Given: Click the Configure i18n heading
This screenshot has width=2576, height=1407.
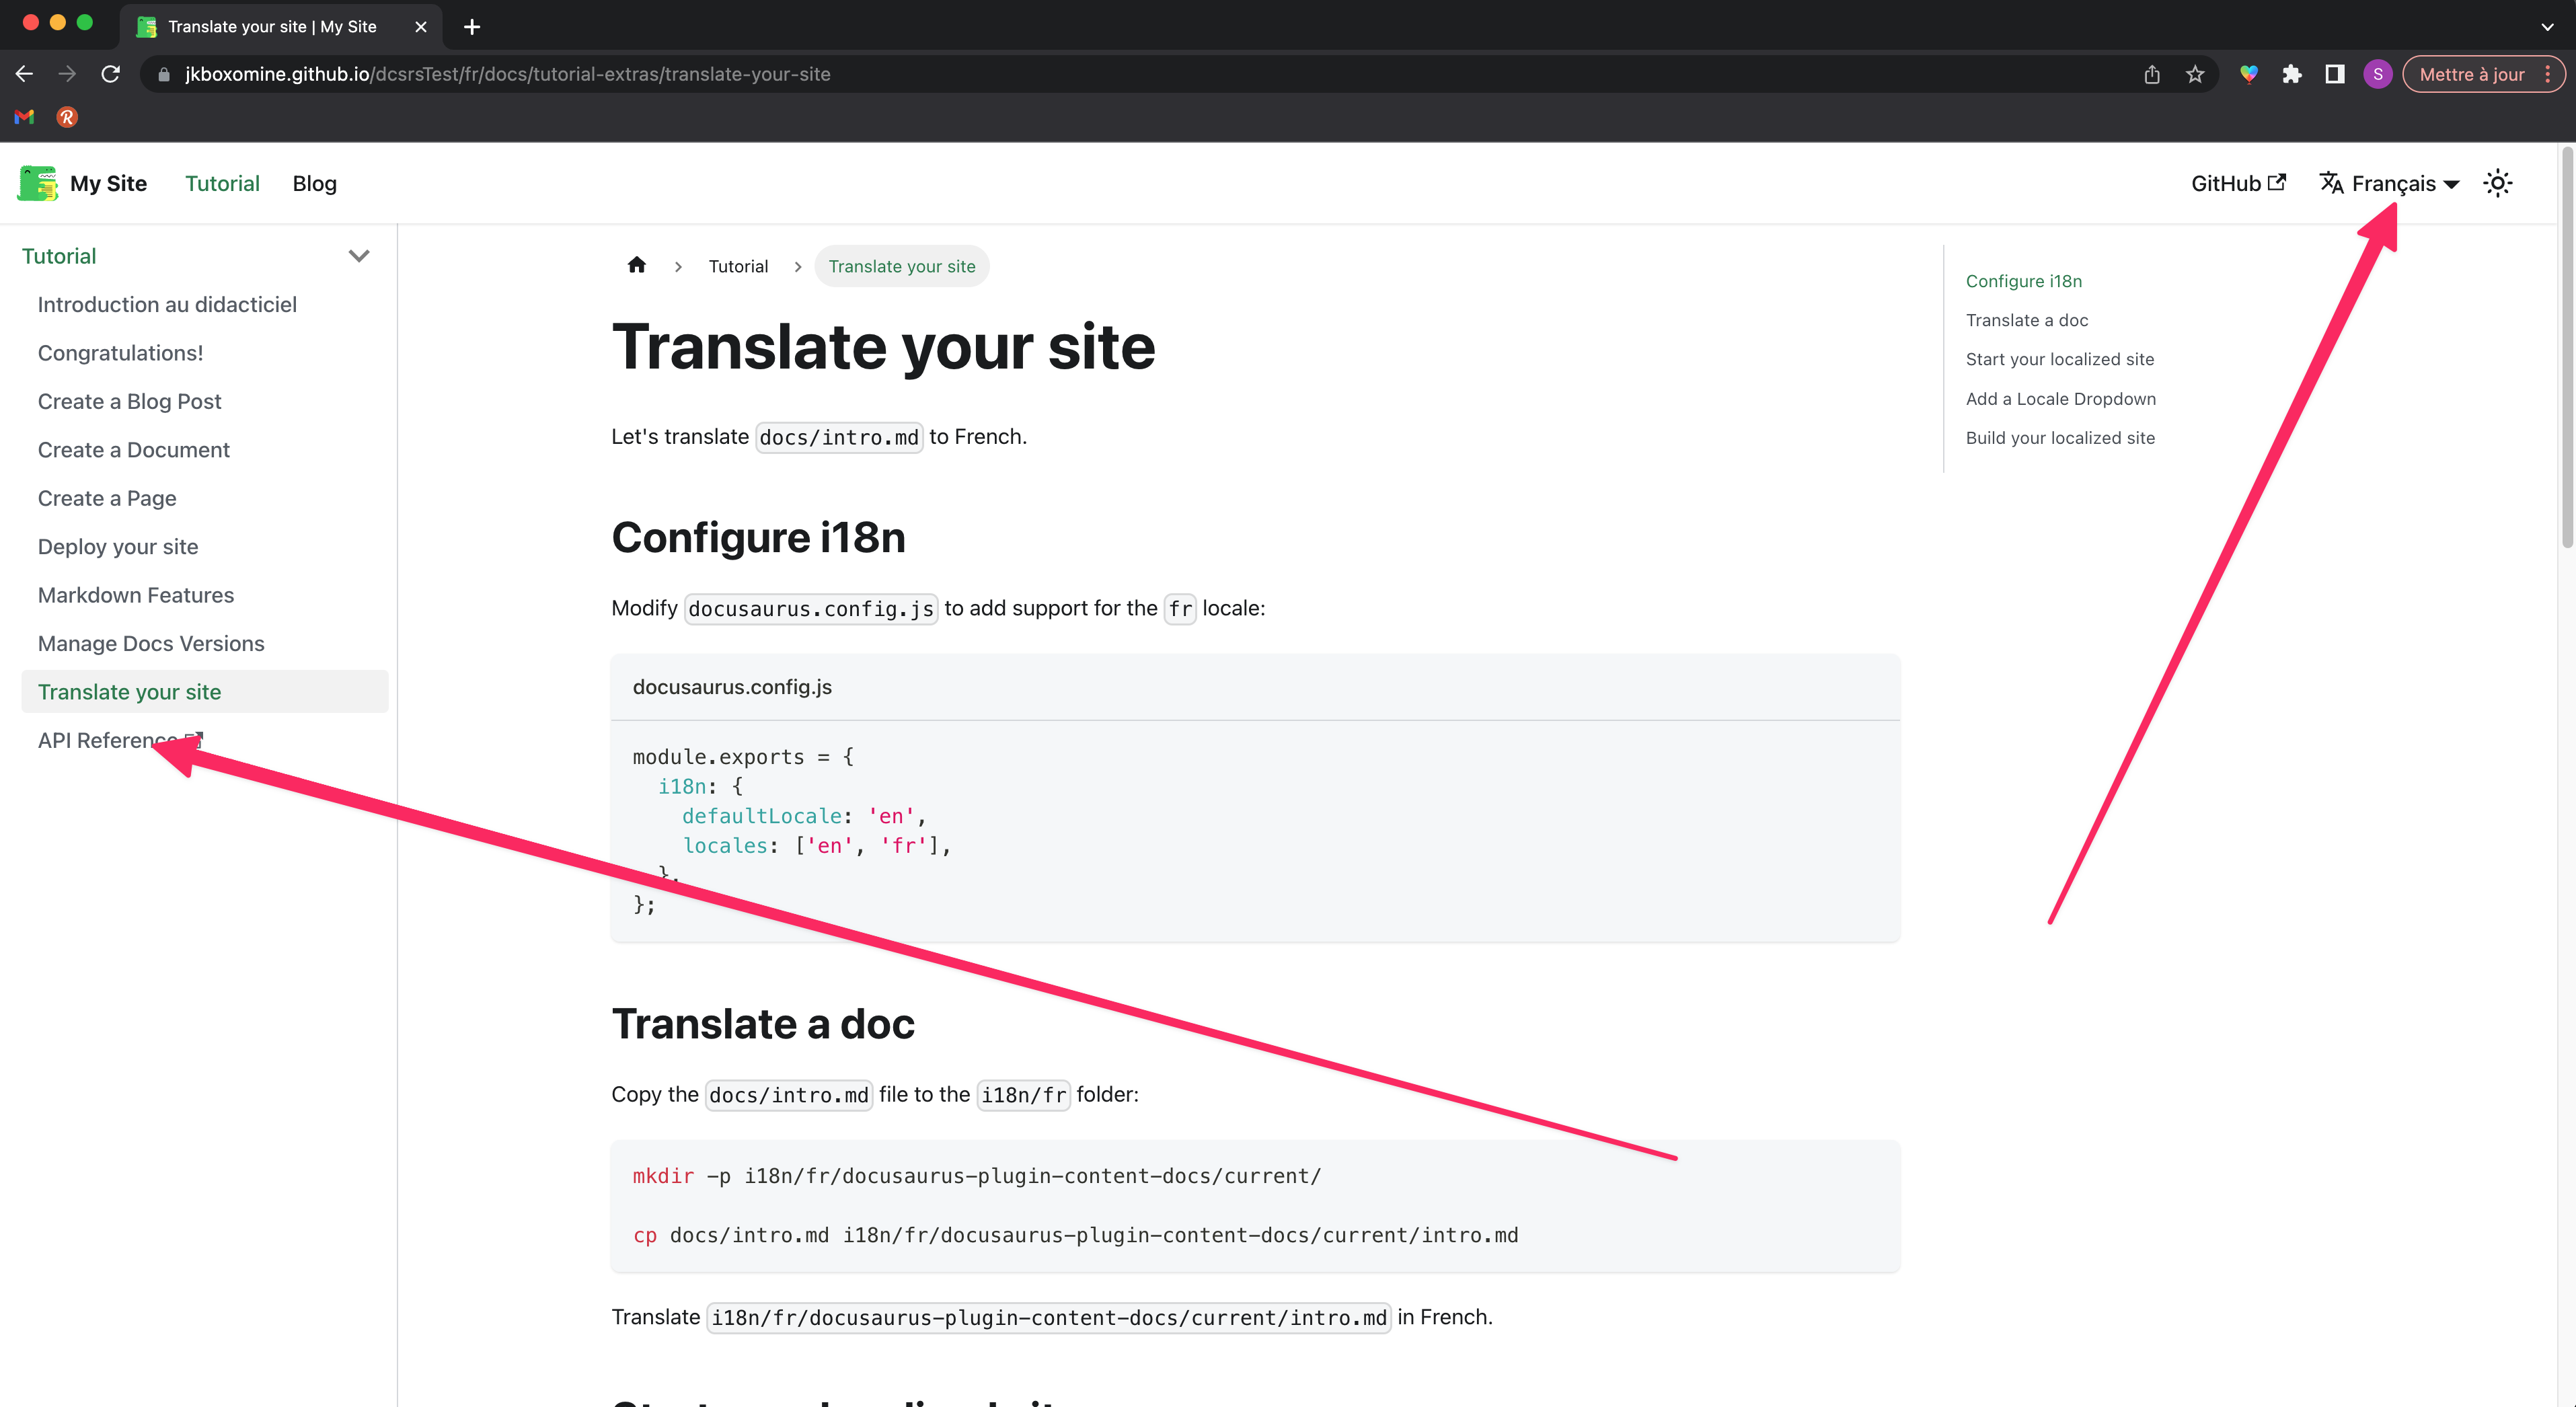Looking at the screenshot, I should click(x=758, y=537).
